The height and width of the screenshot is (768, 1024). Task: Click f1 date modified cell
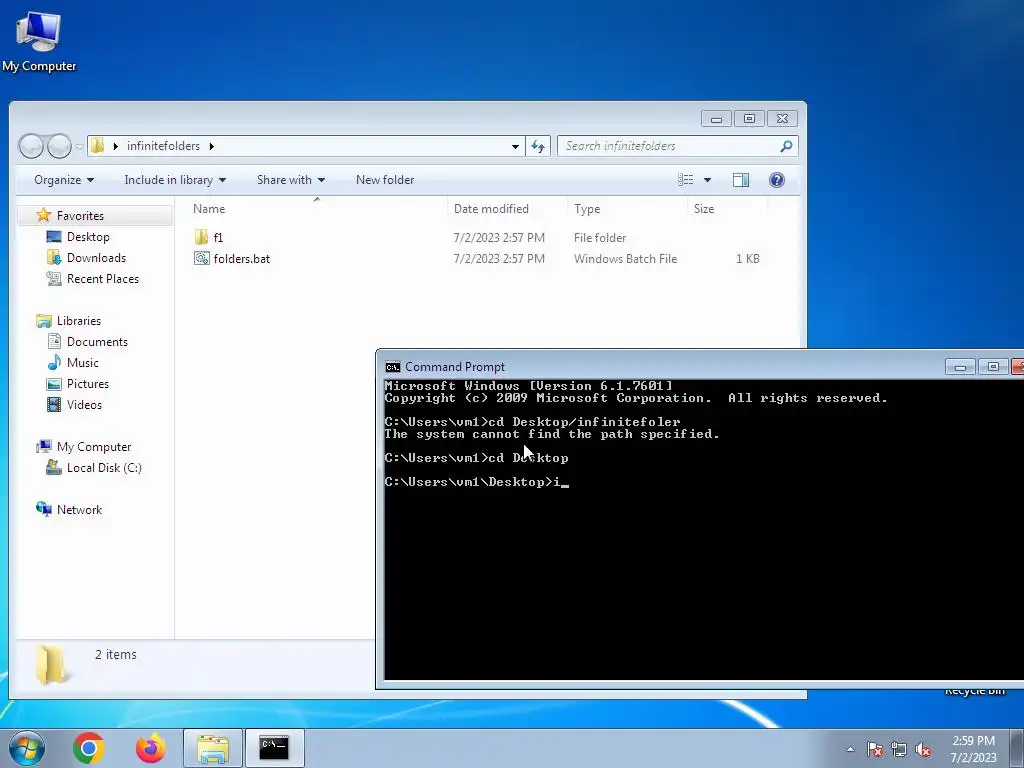point(499,238)
